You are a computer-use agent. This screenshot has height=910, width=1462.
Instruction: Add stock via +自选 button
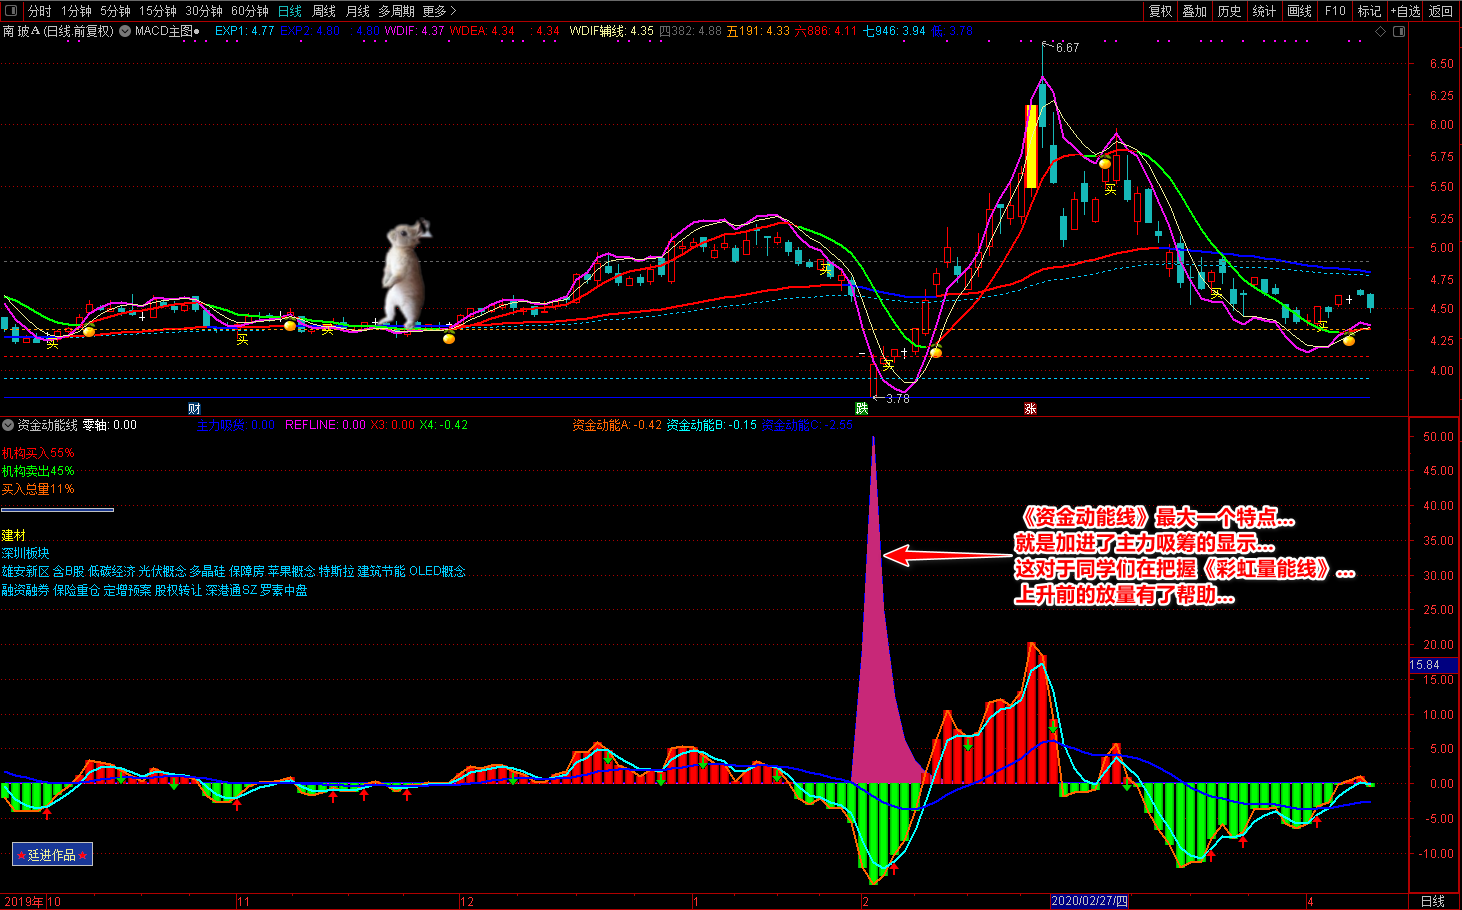pos(1405,11)
